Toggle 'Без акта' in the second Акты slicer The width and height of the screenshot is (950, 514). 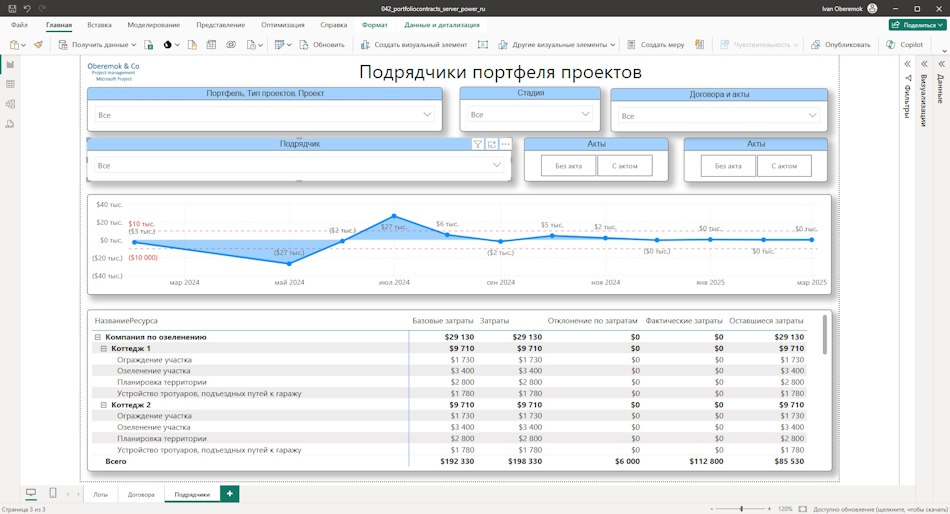728,165
